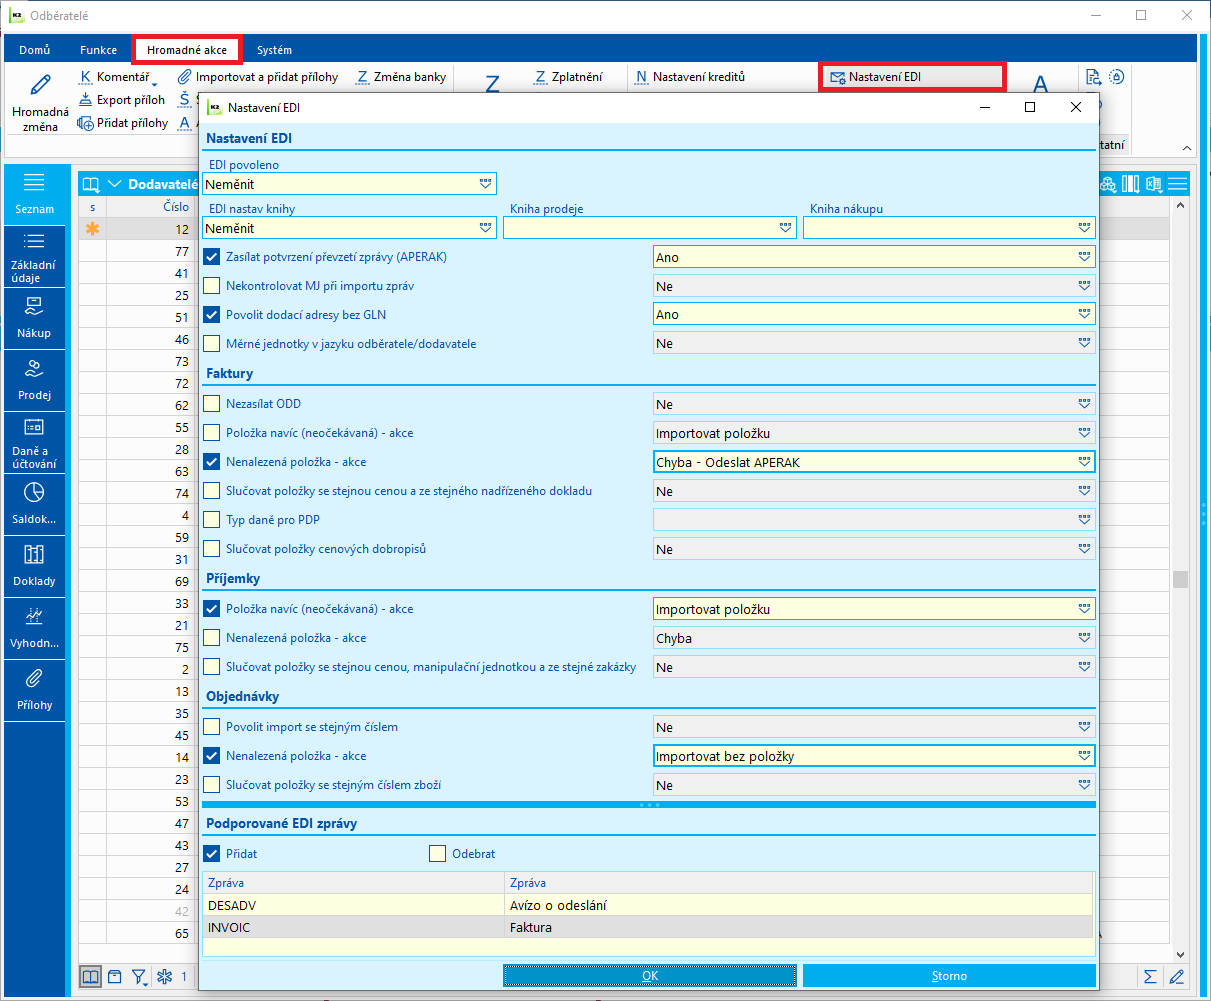Image resolution: width=1211 pixels, height=1001 pixels.
Task: Open the Kniha prodeje dropdown
Action: point(786,228)
